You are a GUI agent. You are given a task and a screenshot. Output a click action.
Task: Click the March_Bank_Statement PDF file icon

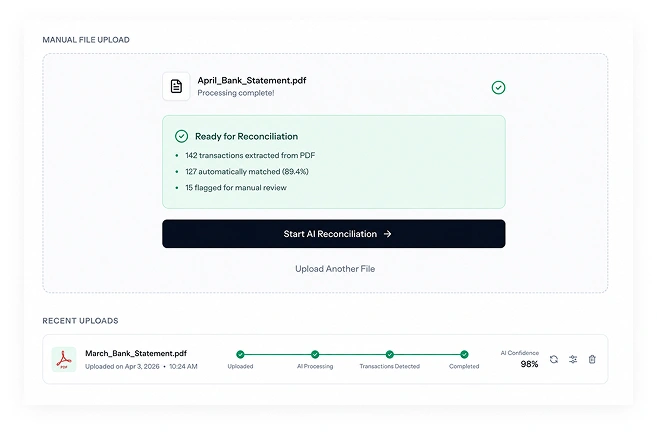click(64, 359)
